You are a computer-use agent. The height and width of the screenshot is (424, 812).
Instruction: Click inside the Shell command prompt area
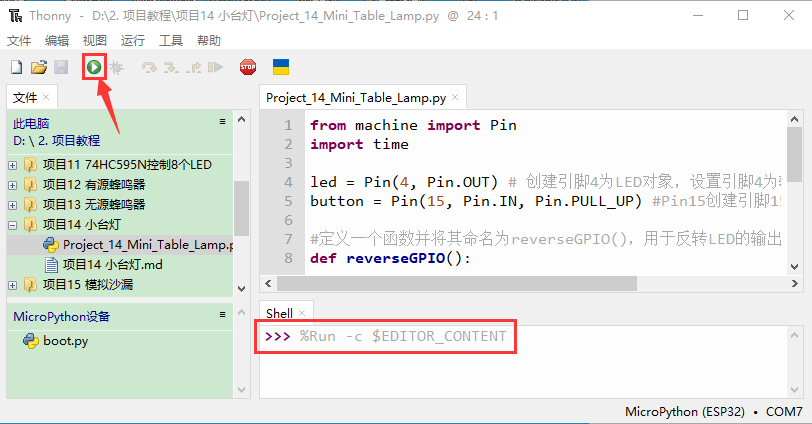pyautogui.click(x=520, y=370)
